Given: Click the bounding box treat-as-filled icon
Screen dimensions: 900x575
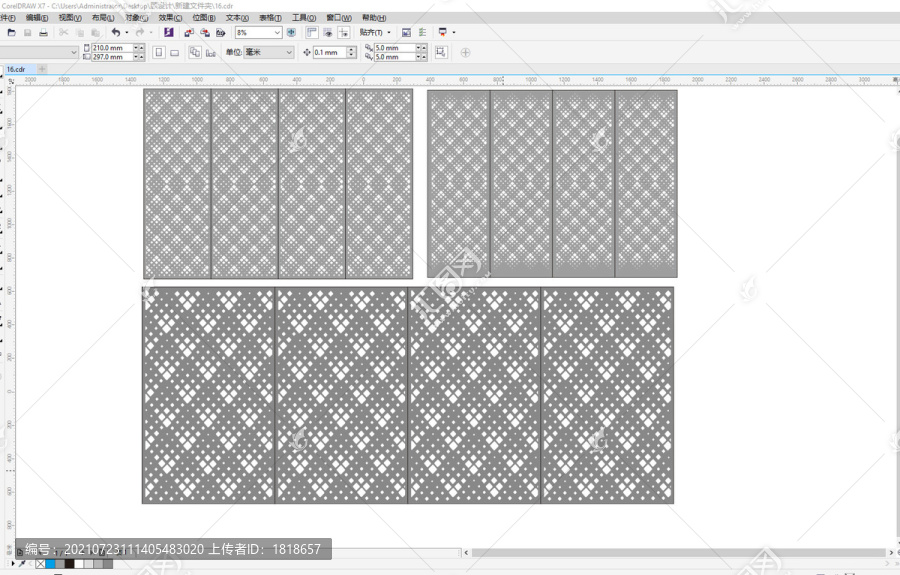Looking at the screenshot, I should 441,52.
